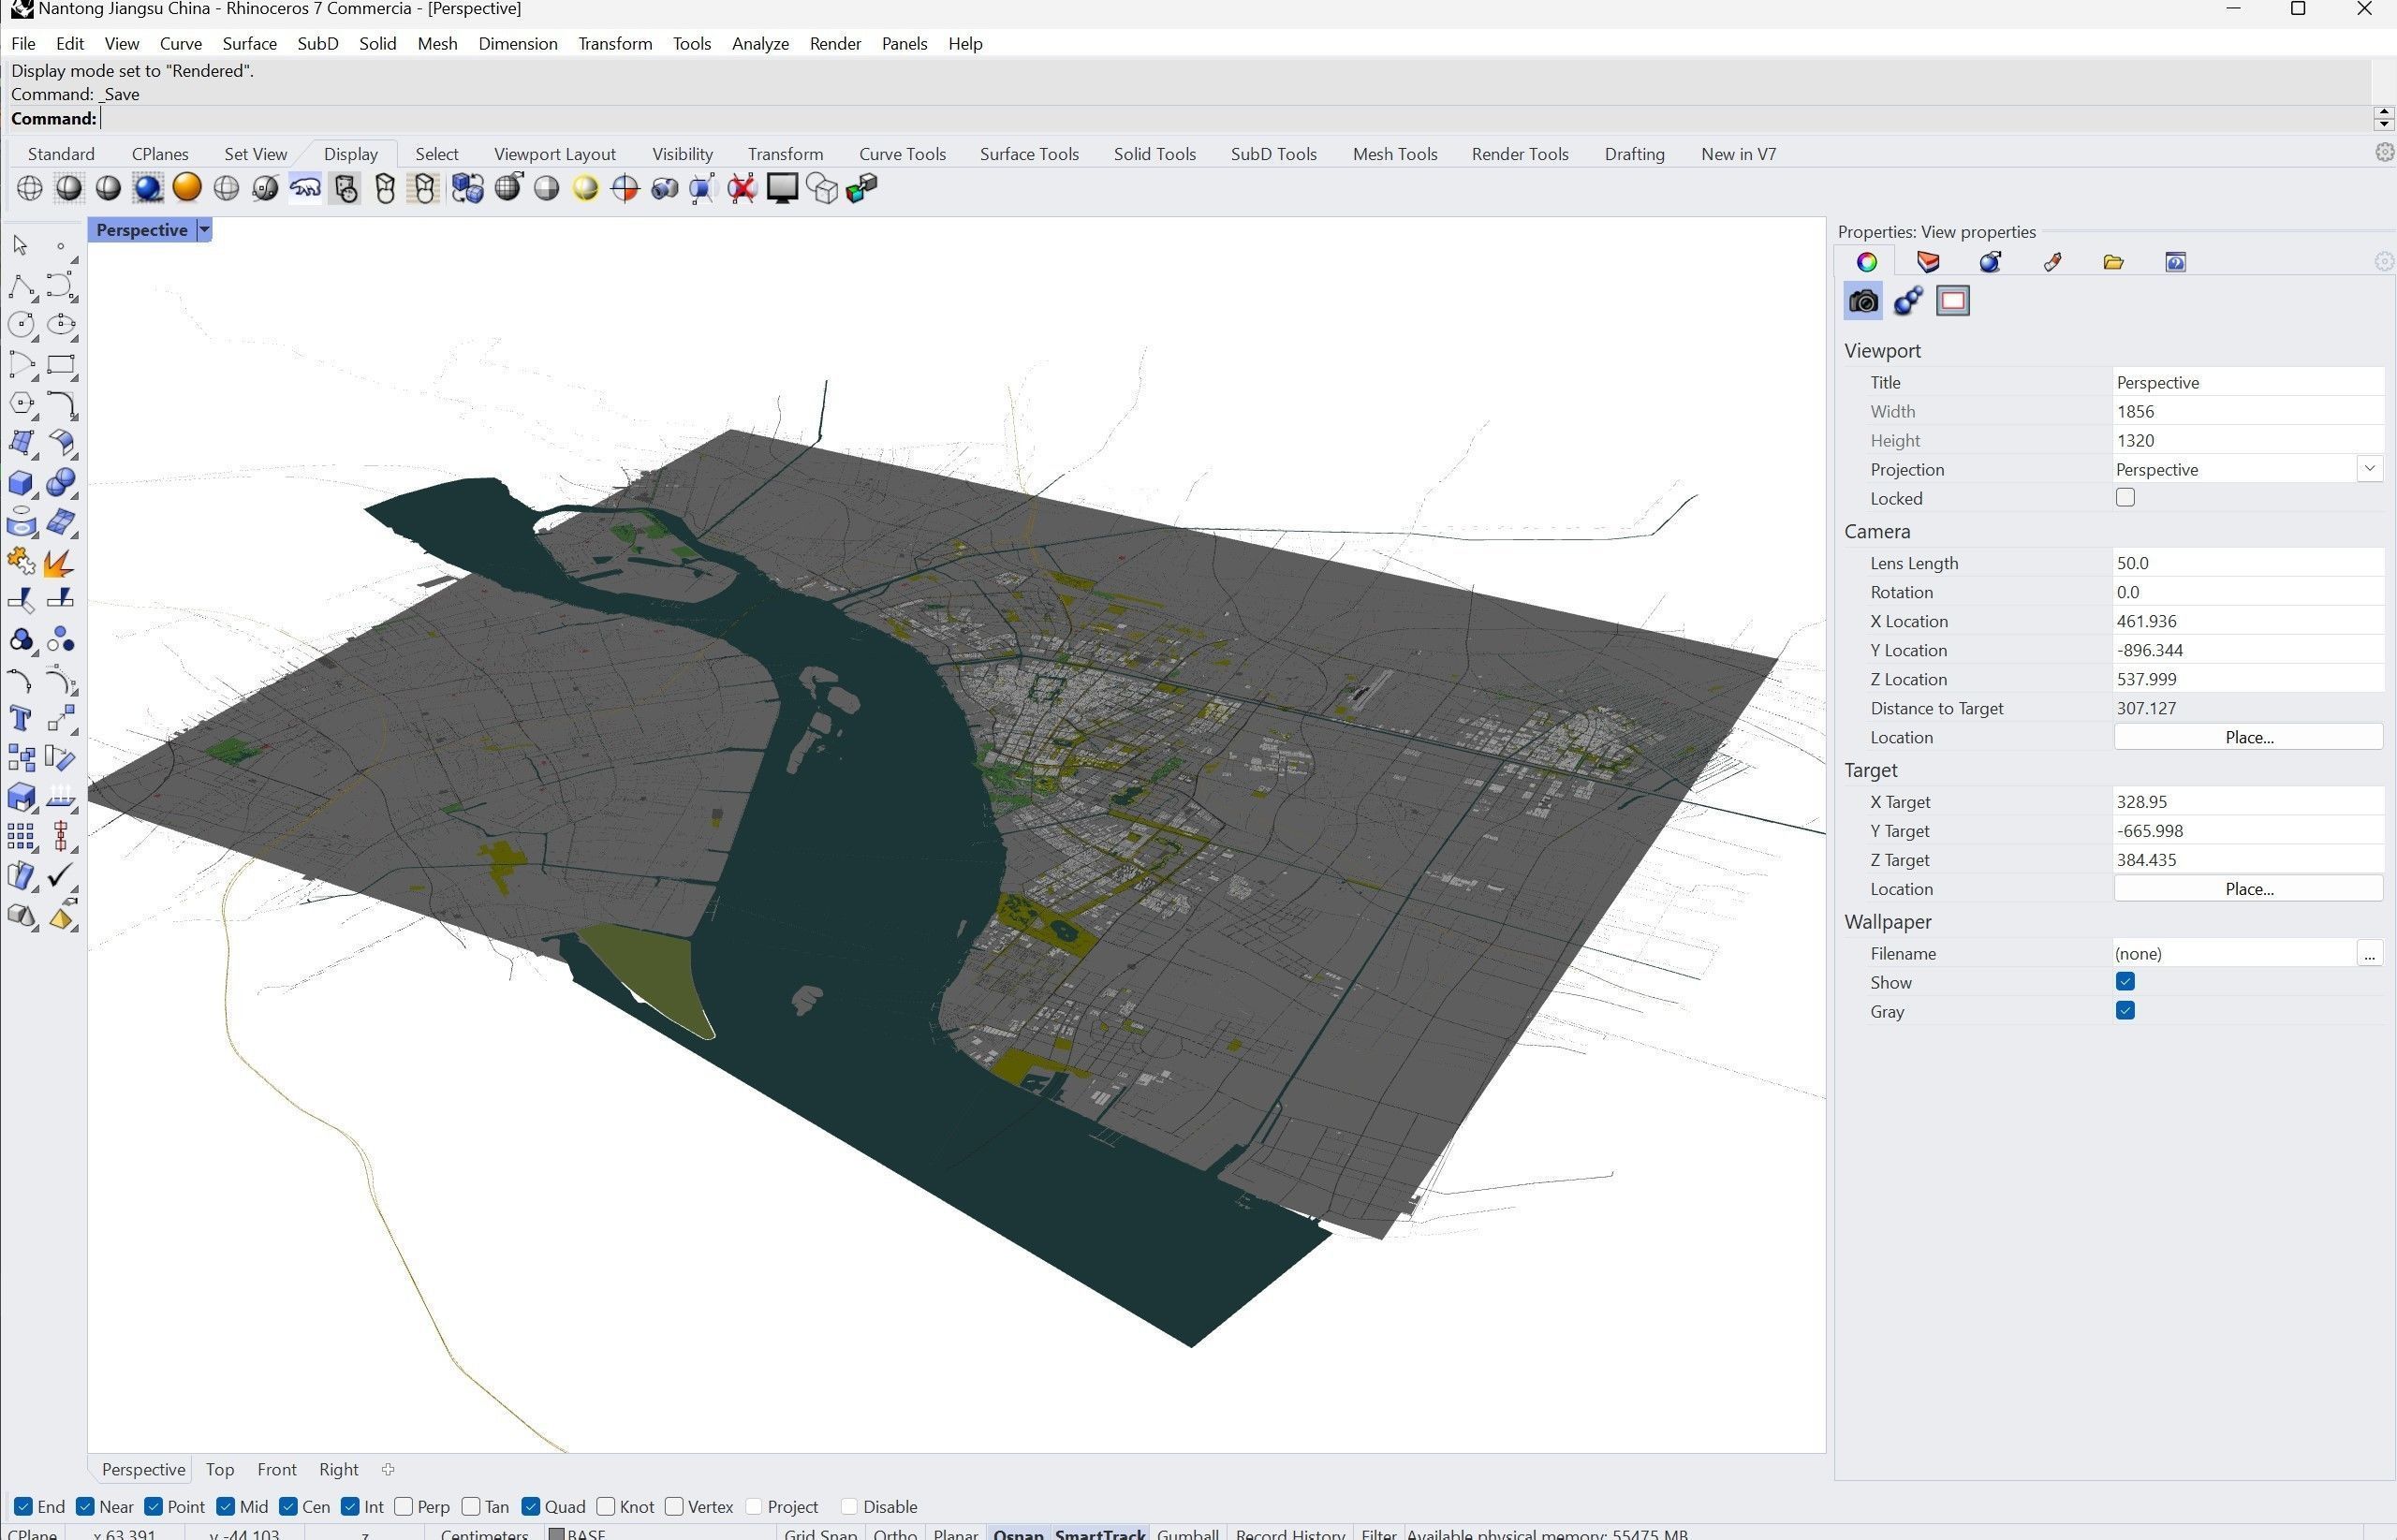Open the Help panel icon in Properties
Screen dimensions: 2397x1540
[x=2175, y=262]
